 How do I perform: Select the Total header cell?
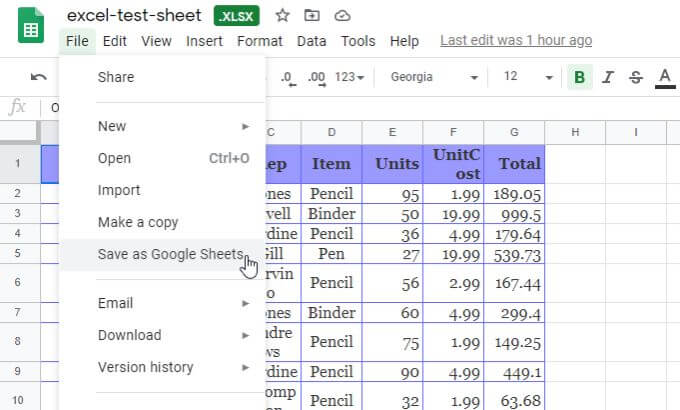(x=514, y=163)
